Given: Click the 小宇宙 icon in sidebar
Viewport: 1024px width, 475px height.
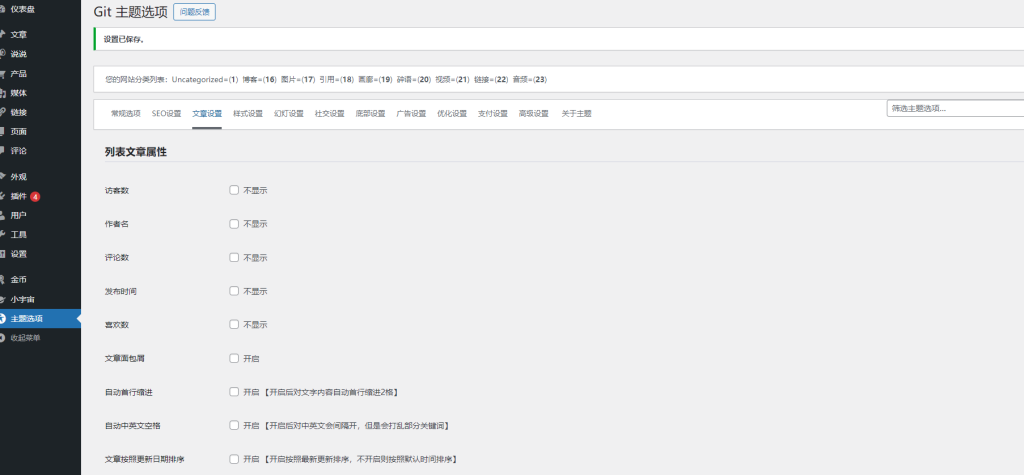Looking at the screenshot, I should point(2,299).
